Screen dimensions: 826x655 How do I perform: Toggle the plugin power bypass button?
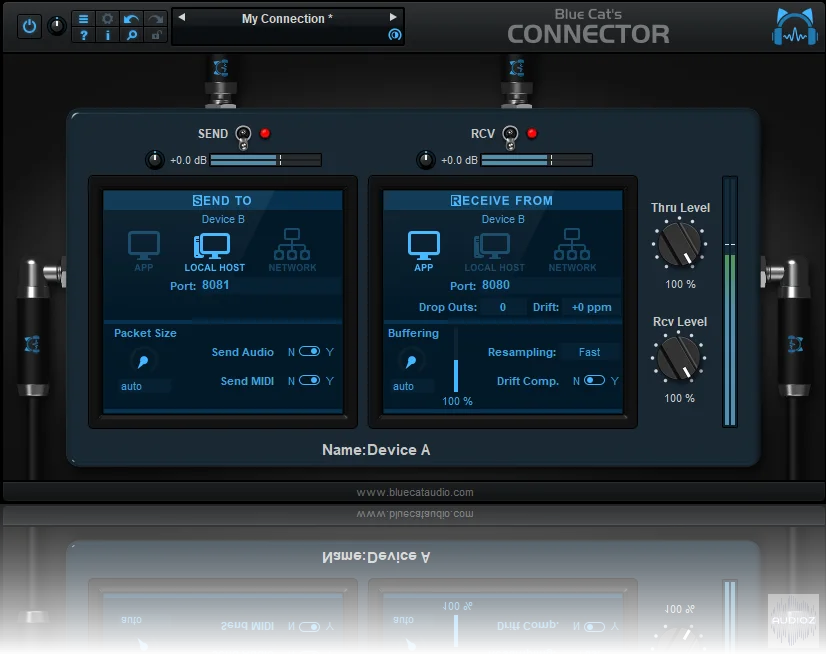point(29,26)
